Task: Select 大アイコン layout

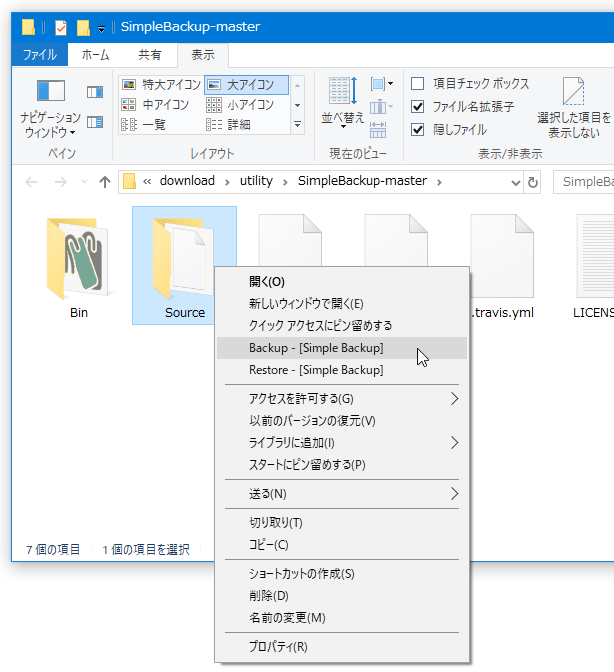Action: 246,84
